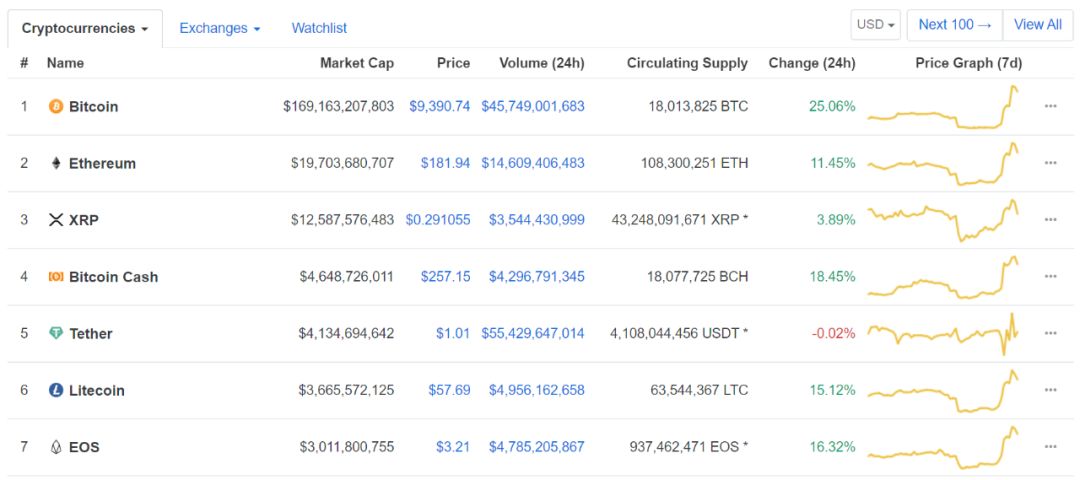Screen dimensions: 1080x480
Task: Expand the Exchanges dropdown
Action: click(220, 28)
